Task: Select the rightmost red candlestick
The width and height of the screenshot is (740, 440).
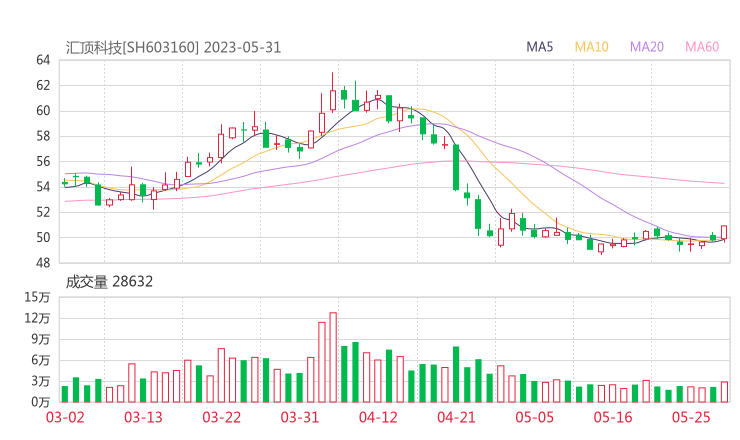Action: coord(724,232)
